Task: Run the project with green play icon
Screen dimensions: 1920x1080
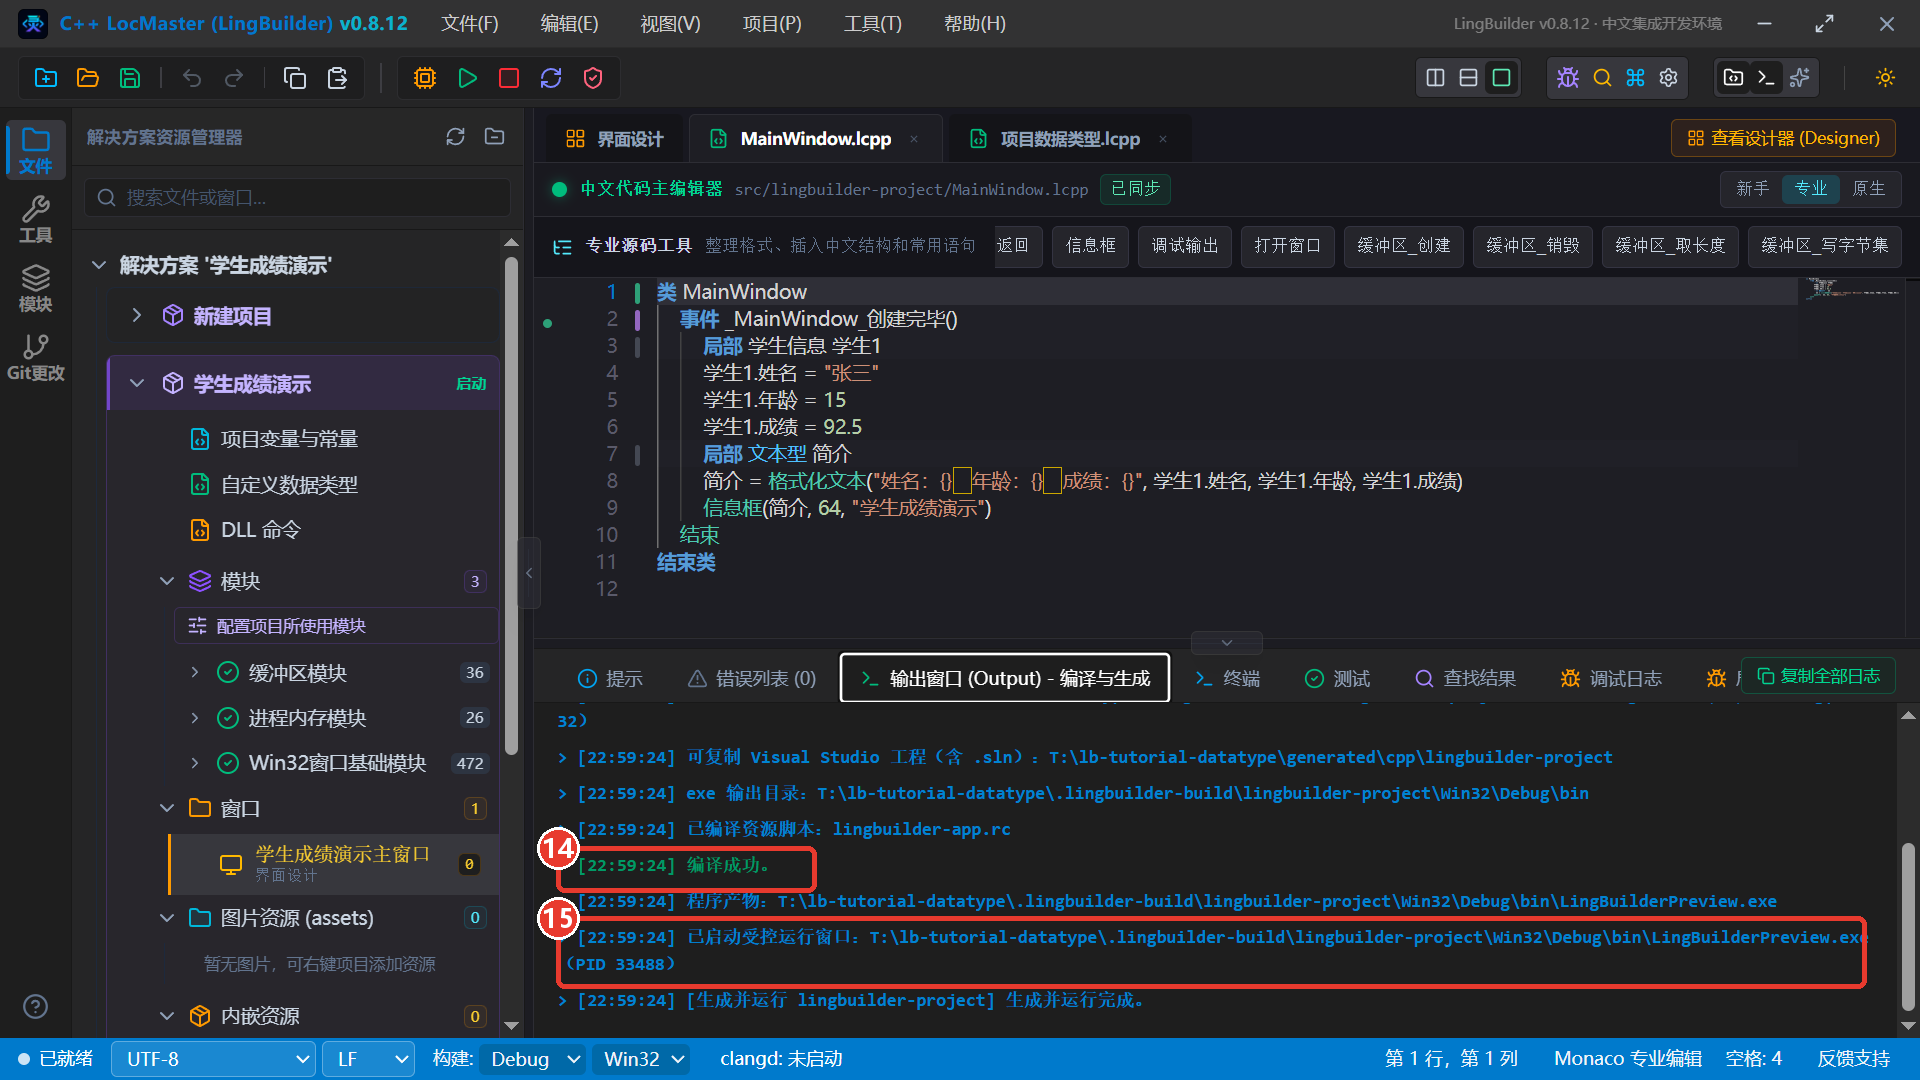Action: (x=467, y=78)
